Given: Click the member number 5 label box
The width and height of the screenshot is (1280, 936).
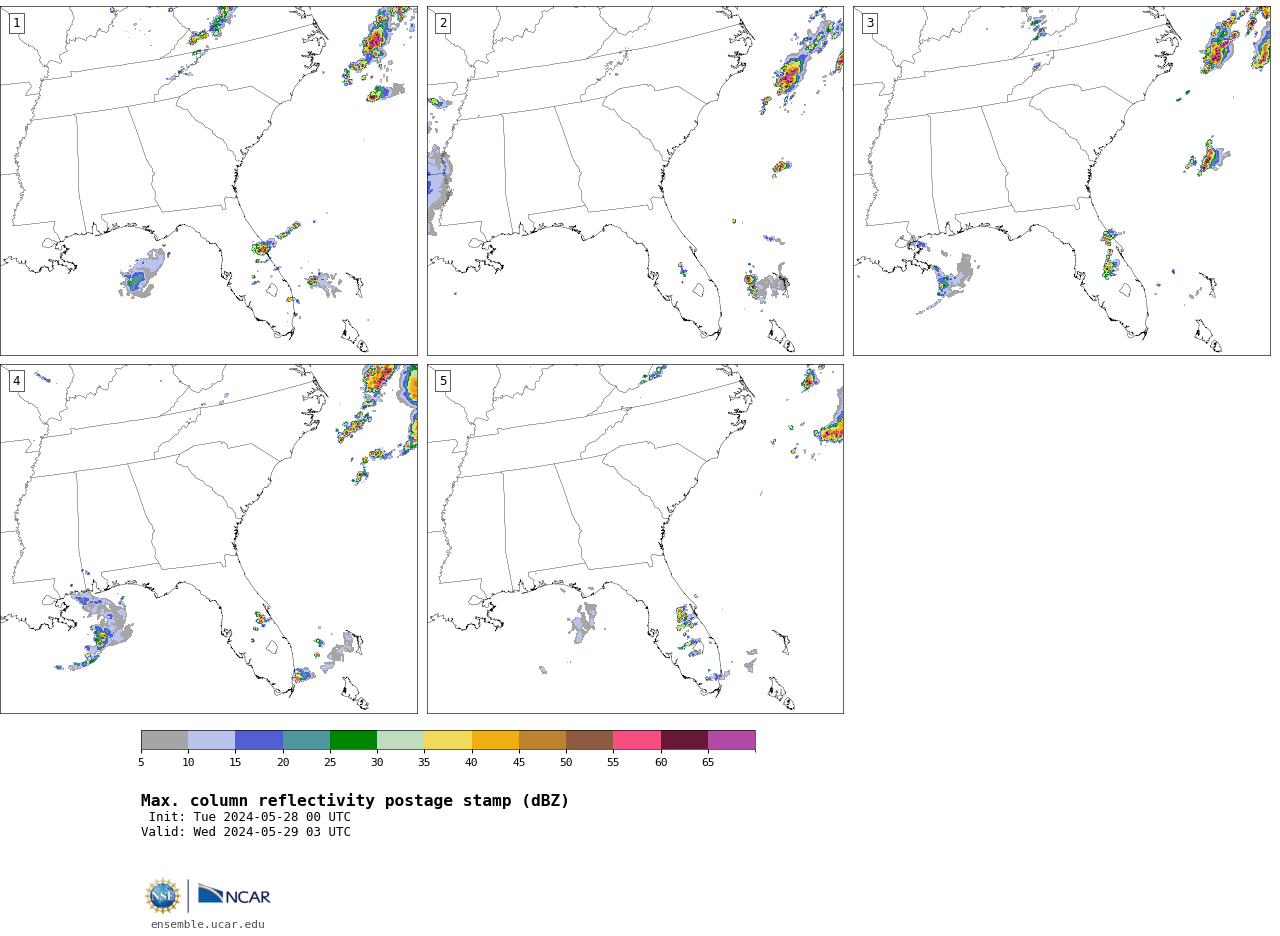Looking at the screenshot, I should 443,381.
